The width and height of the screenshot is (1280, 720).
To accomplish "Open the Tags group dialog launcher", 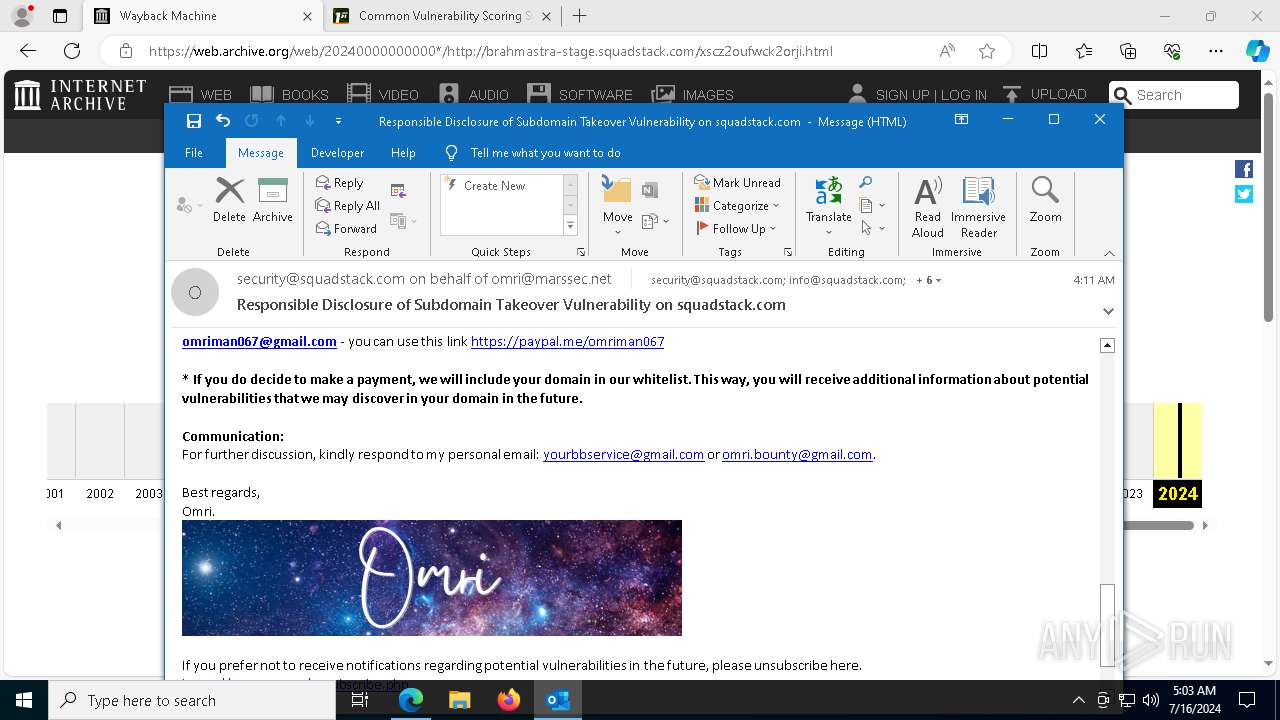I will pos(787,252).
